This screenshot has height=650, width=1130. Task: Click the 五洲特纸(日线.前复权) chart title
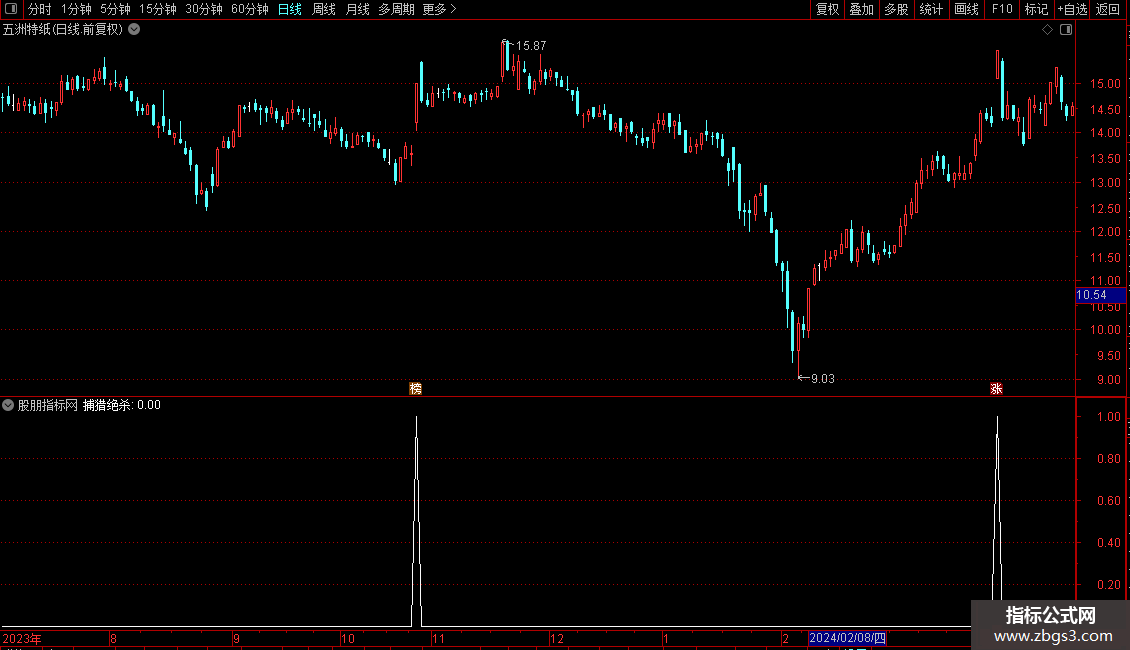click(x=63, y=30)
